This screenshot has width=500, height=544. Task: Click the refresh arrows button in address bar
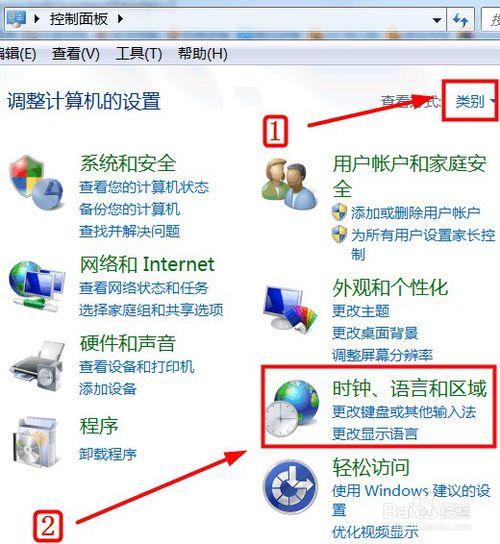[460, 20]
